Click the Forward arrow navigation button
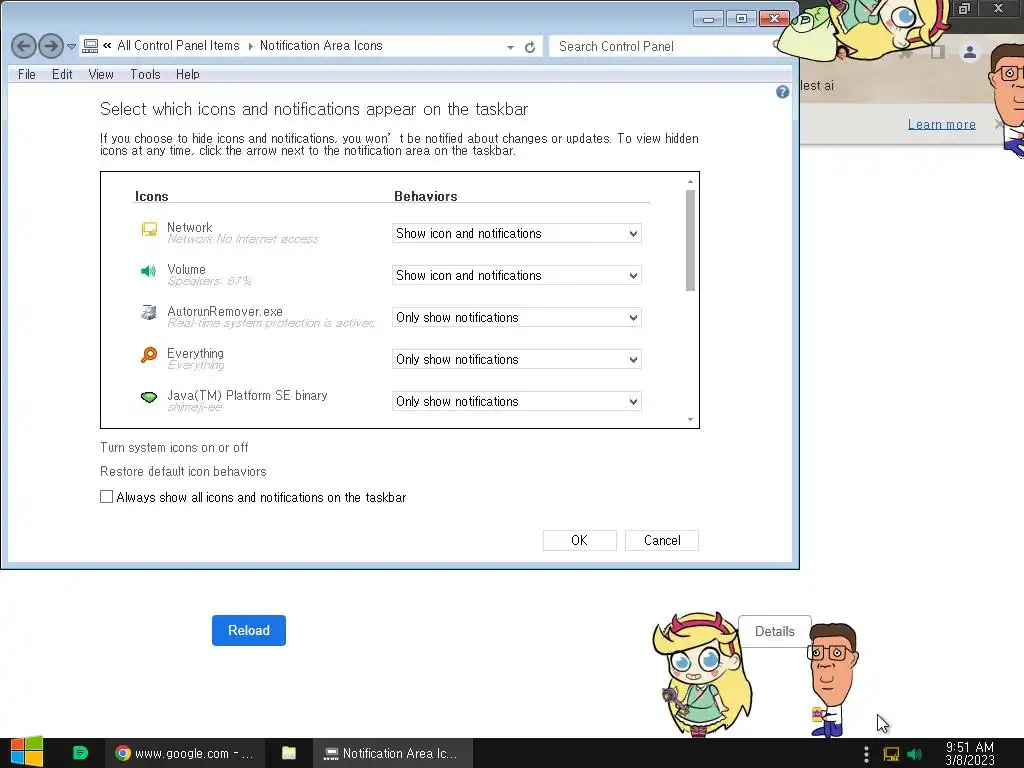This screenshot has height=768, width=1024. pyautogui.click(x=51, y=46)
